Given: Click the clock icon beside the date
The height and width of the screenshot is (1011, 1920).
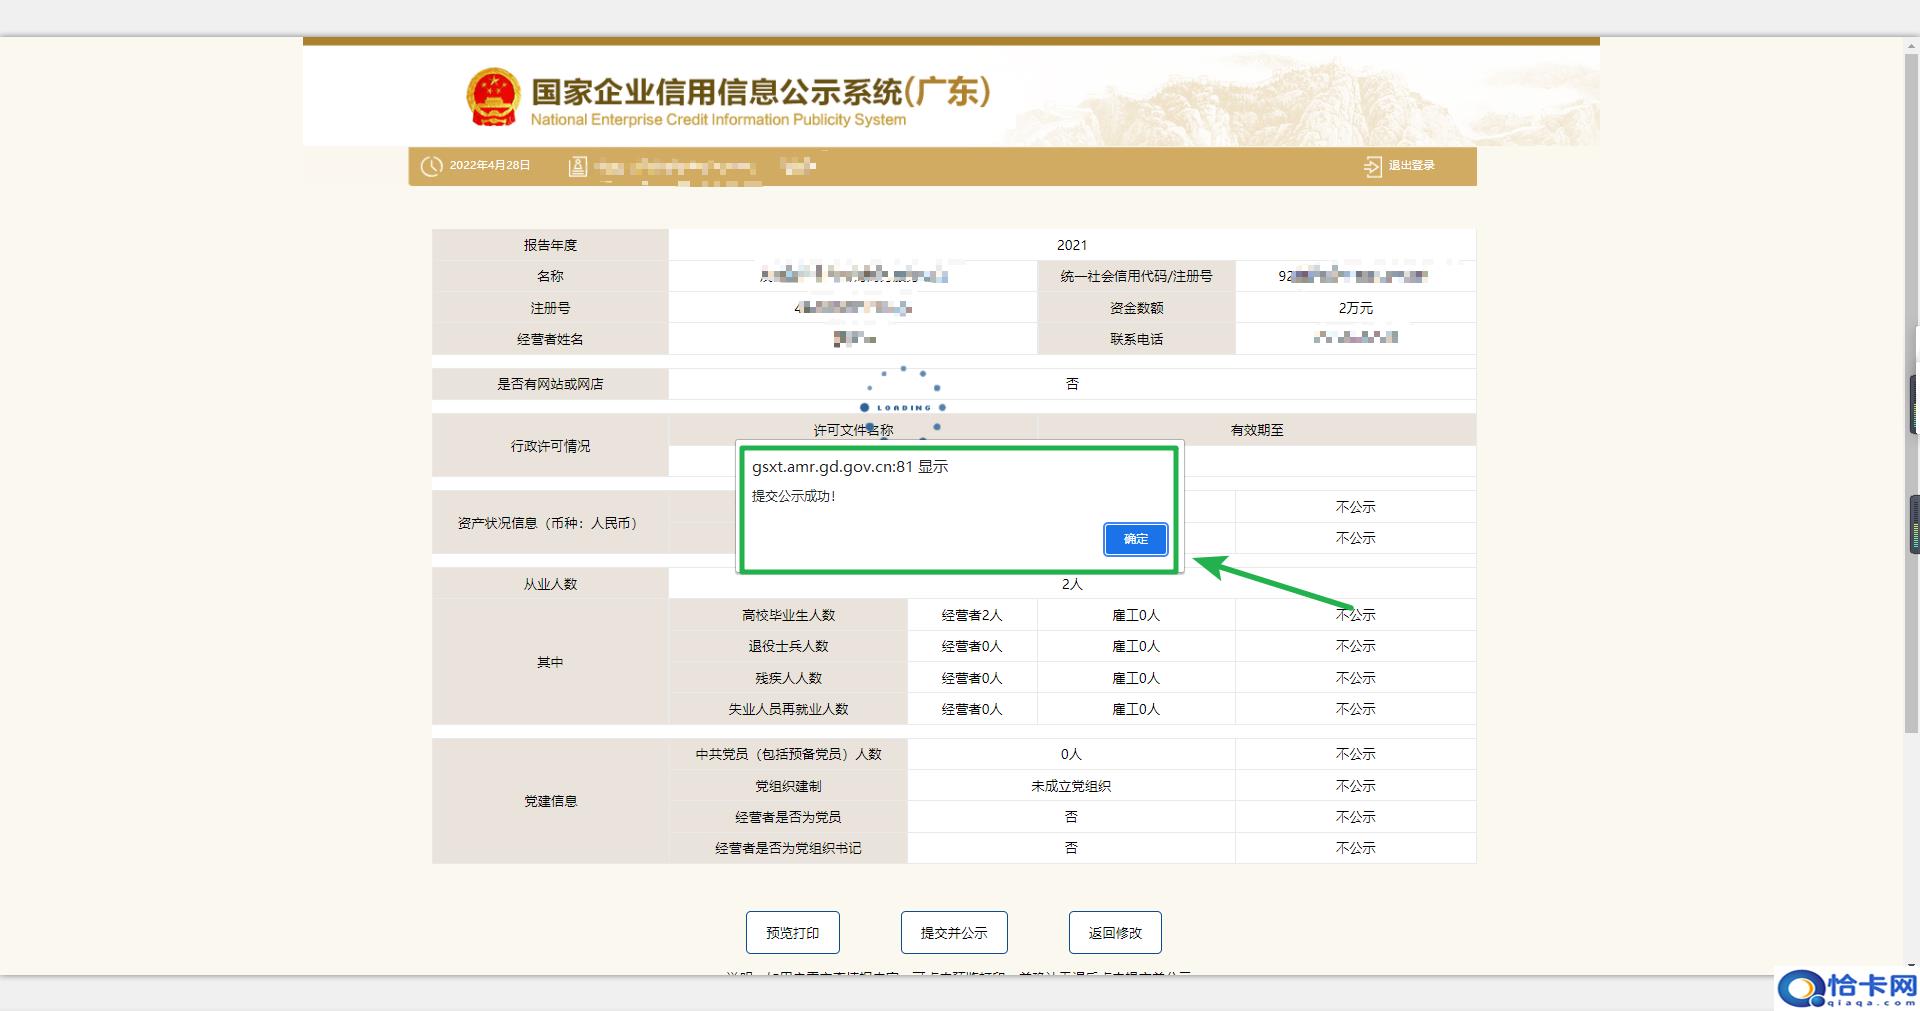Looking at the screenshot, I should [432, 166].
